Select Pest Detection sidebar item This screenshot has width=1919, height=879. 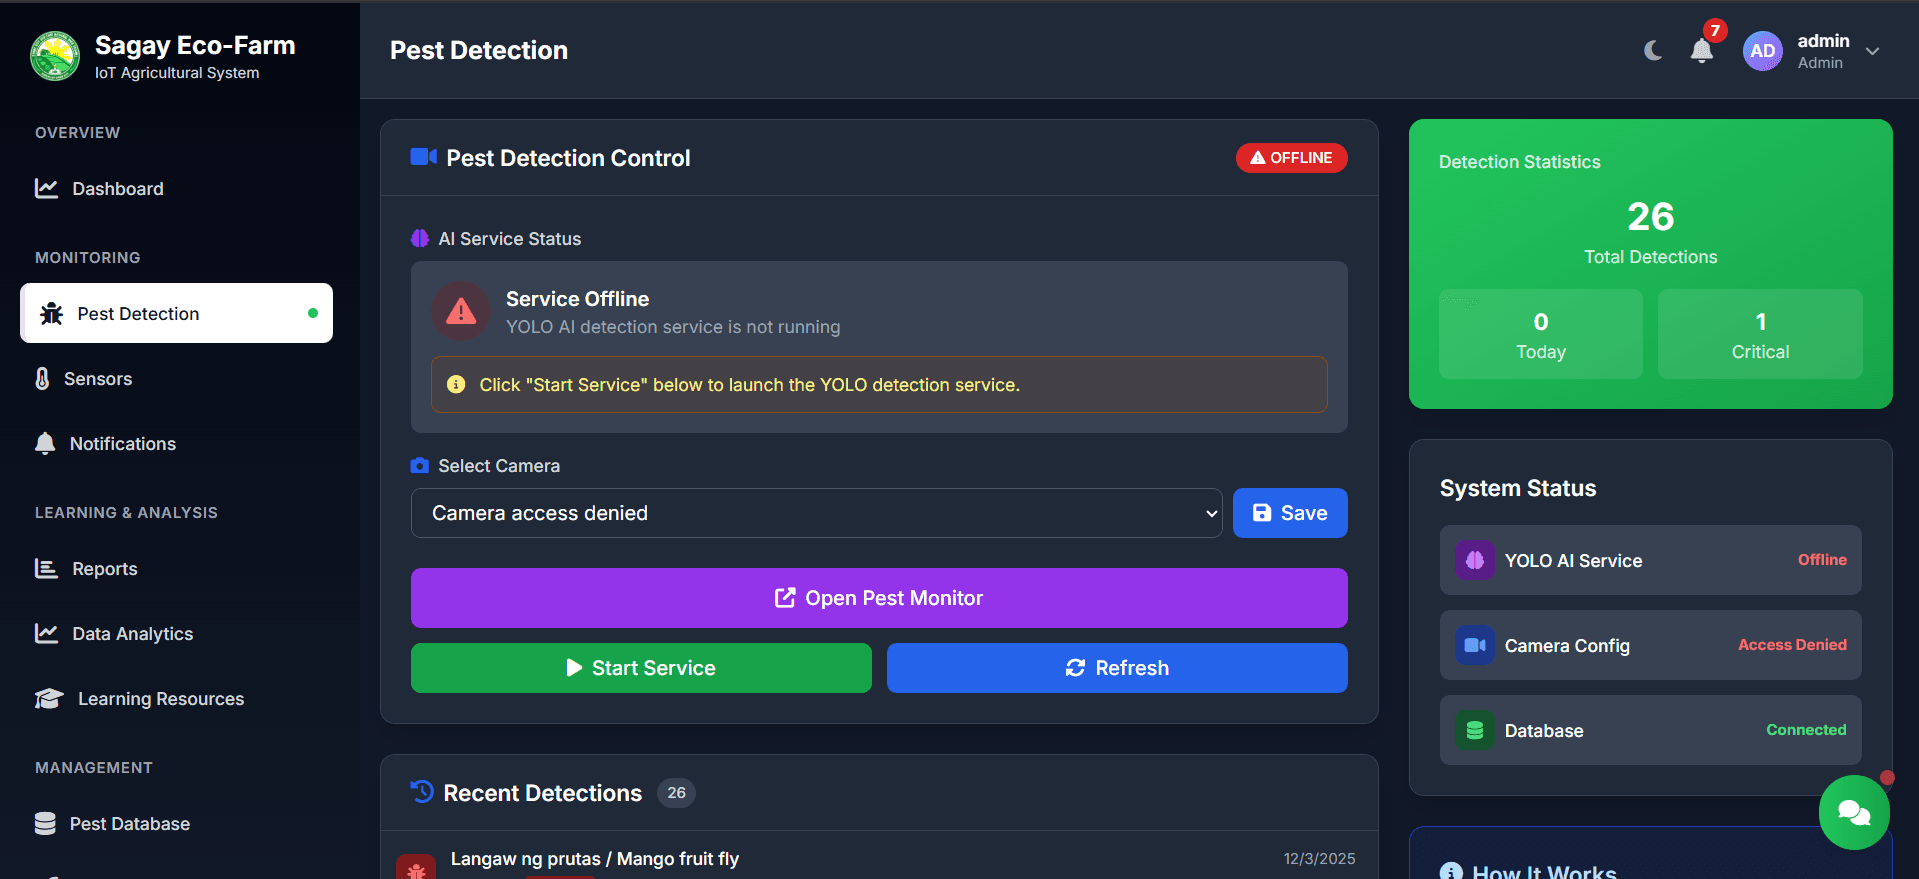(176, 314)
